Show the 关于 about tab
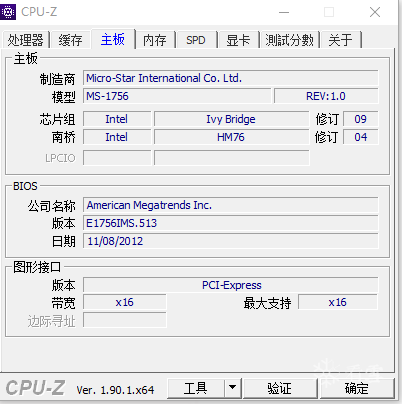The height and width of the screenshot is (404, 402). pyautogui.click(x=340, y=40)
